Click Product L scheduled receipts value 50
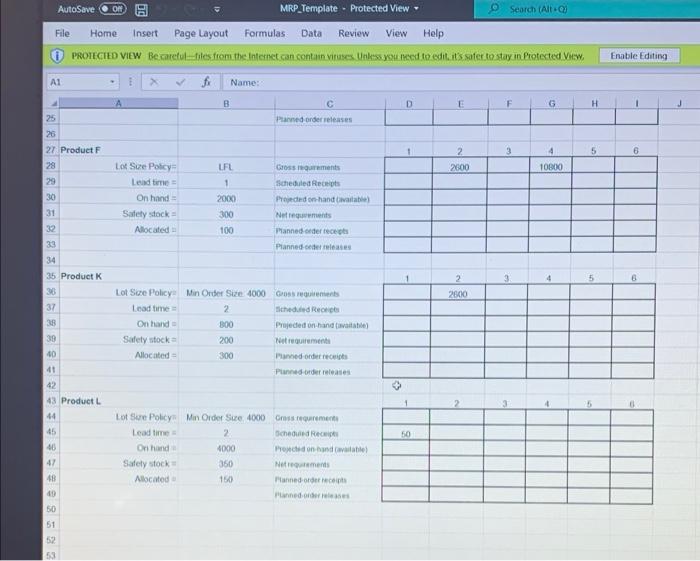Image resolution: width=700 pixels, height=561 pixels. (406, 434)
